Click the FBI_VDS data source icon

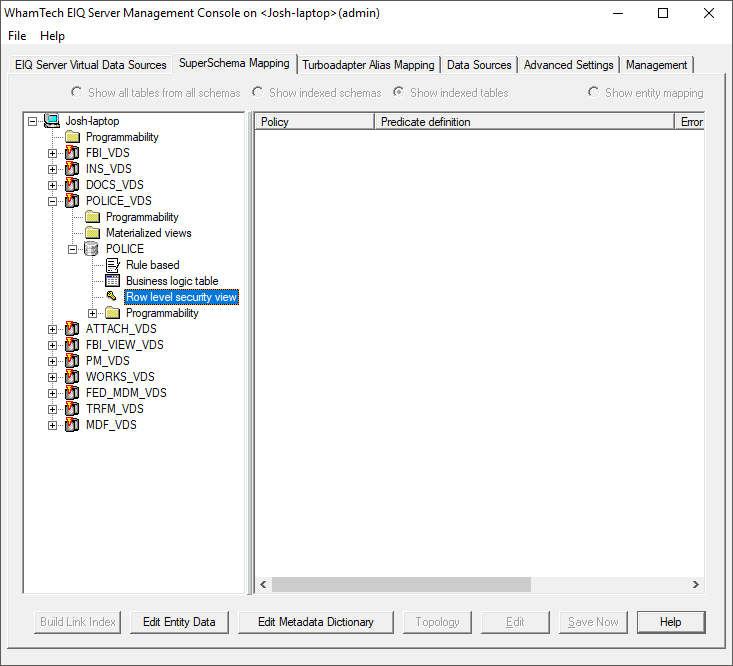point(72,153)
